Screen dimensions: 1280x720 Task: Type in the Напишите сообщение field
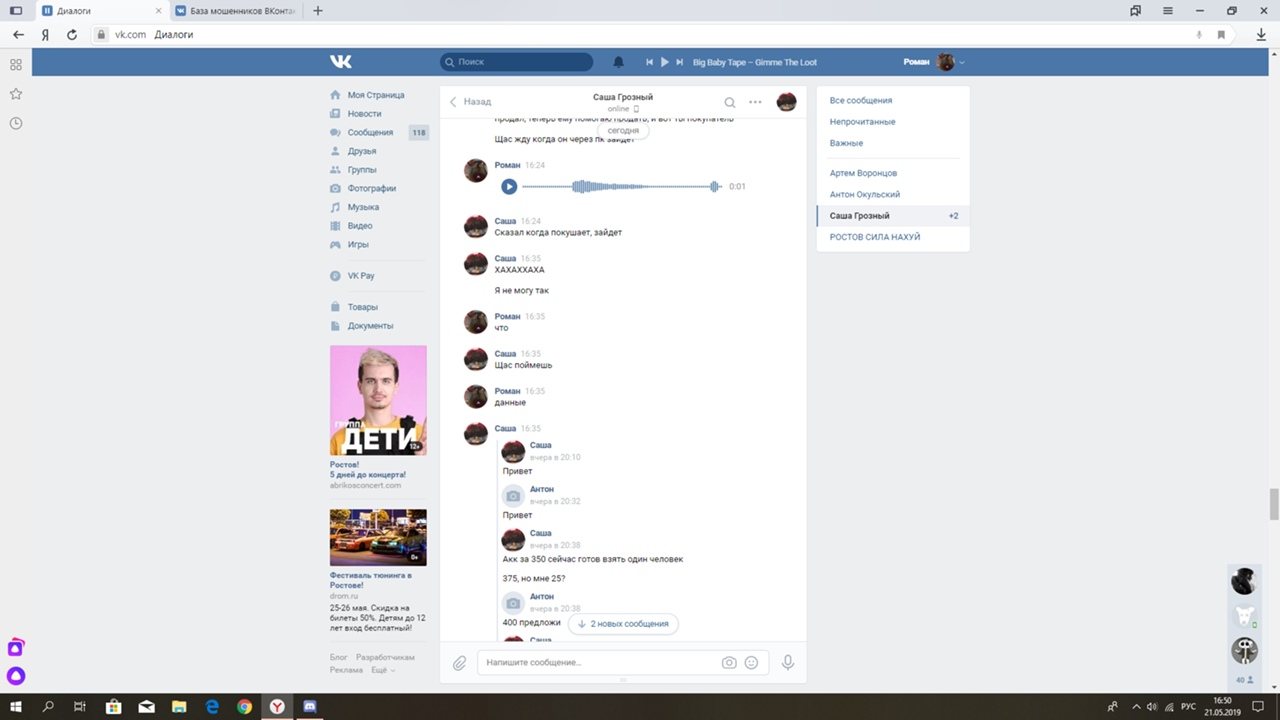[x=598, y=663]
